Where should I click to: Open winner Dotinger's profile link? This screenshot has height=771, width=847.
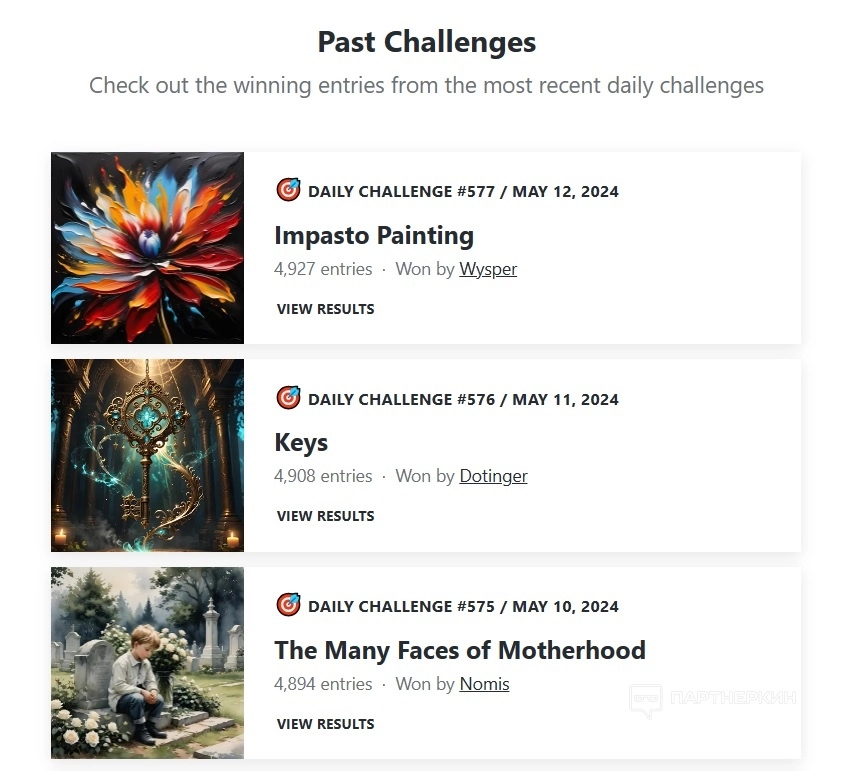pos(493,476)
